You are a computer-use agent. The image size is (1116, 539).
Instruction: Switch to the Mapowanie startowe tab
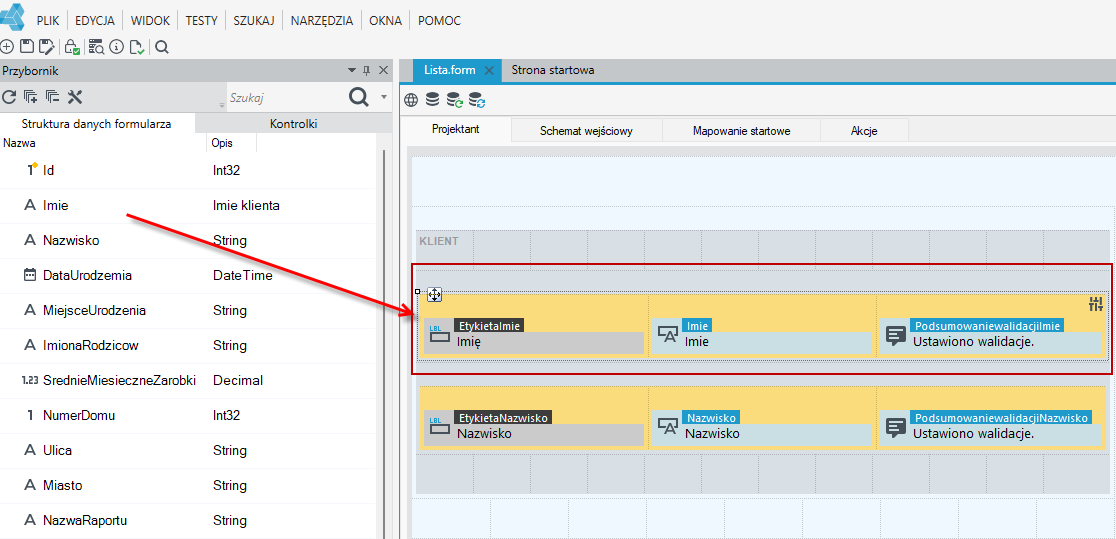pos(742,131)
